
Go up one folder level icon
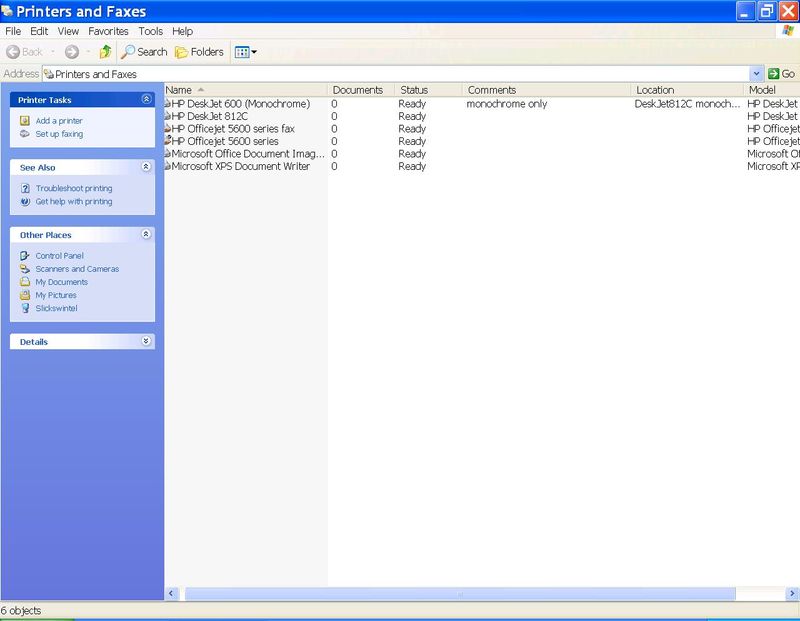(x=106, y=52)
